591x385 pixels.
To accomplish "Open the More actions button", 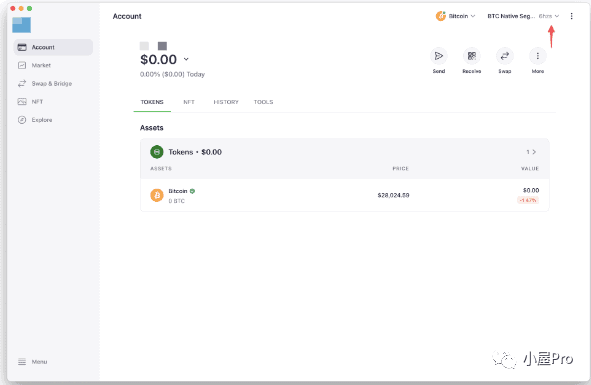I will point(538,56).
